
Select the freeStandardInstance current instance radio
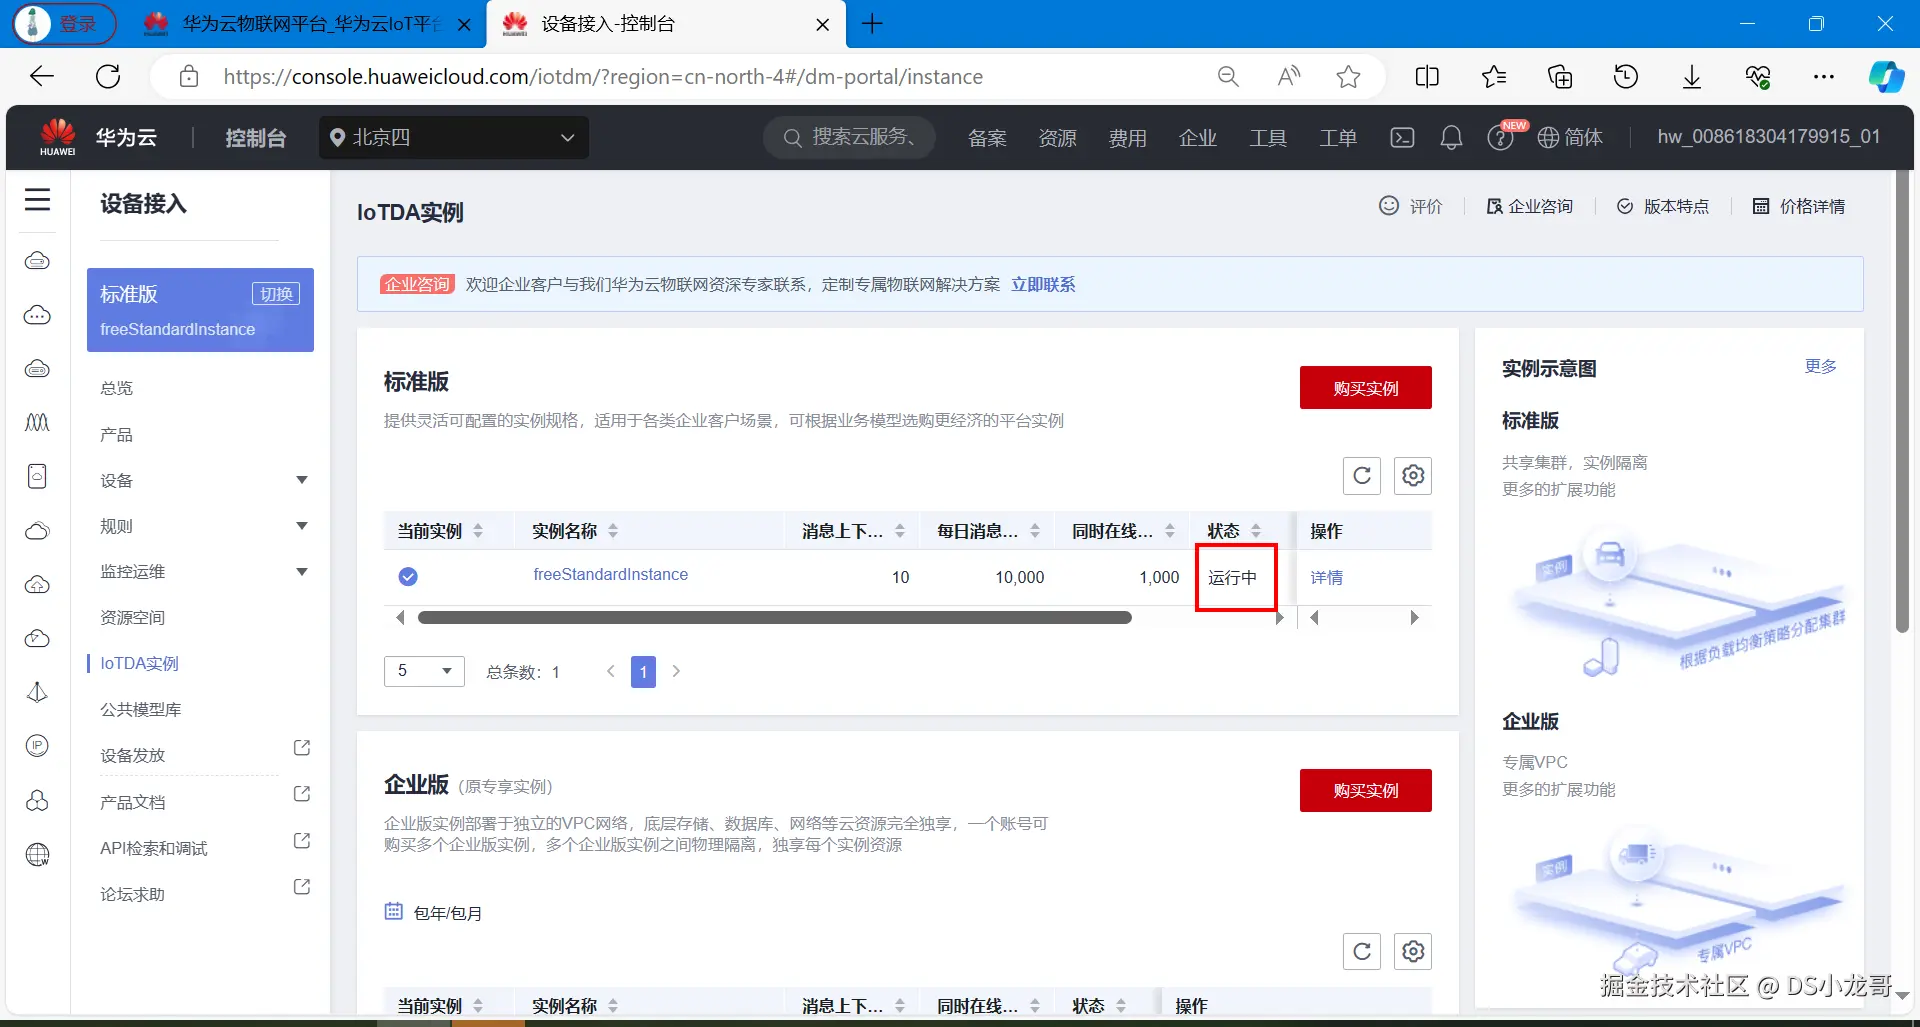coord(408,577)
